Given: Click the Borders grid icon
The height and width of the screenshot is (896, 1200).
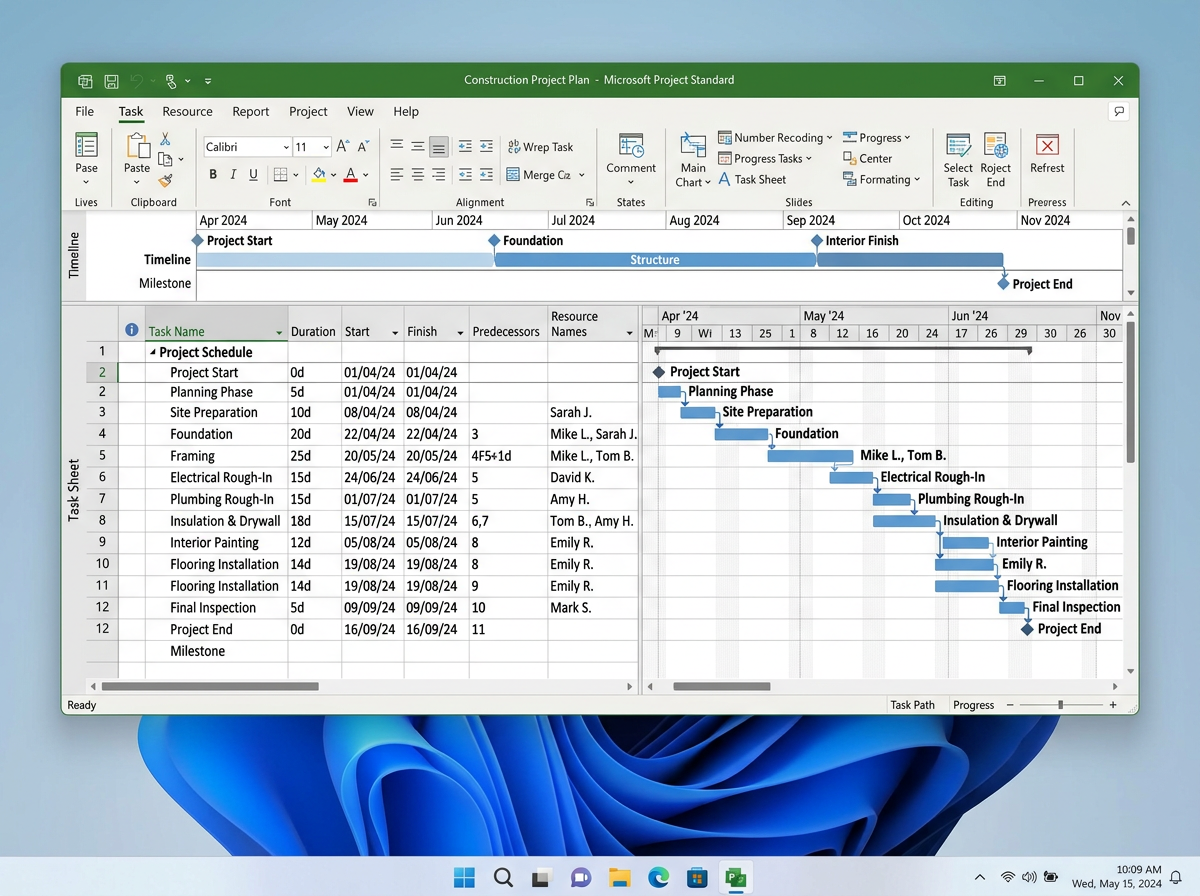Looking at the screenshot, I should click(x=280, y=175).
